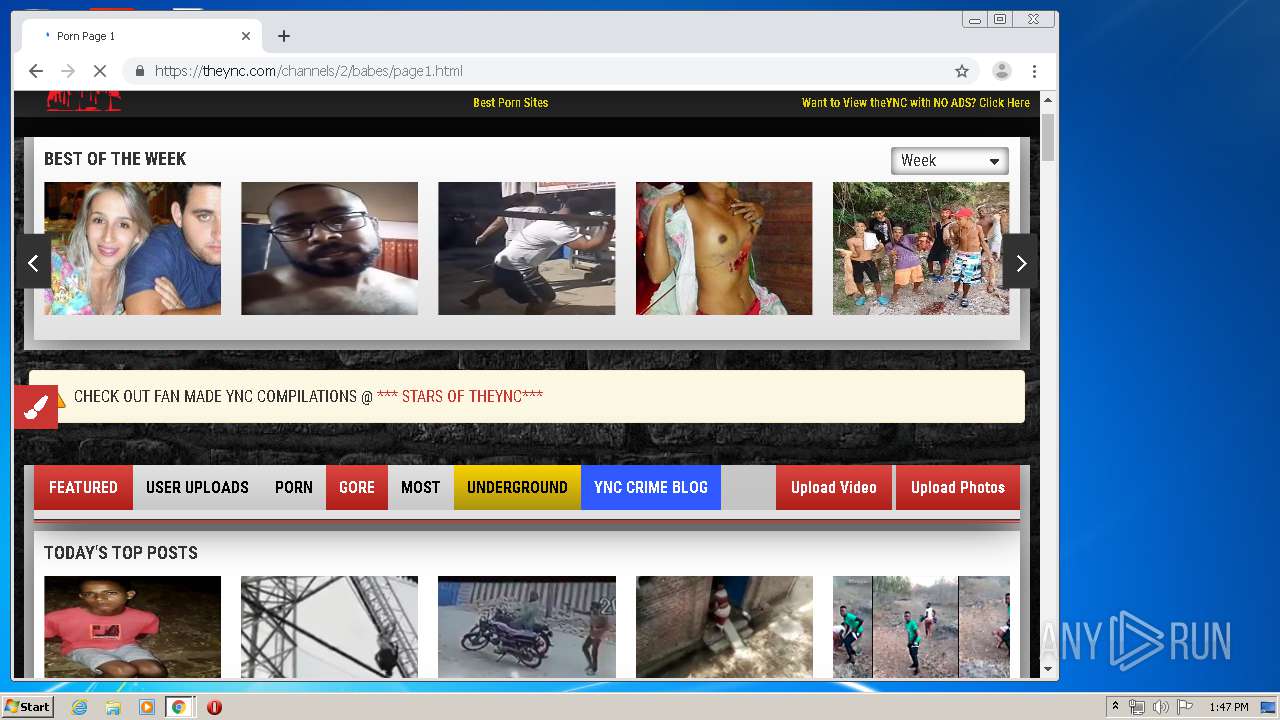1280x720 pixels.
Task: Open the volume speaker tray icon
Action: point(1161,707)
